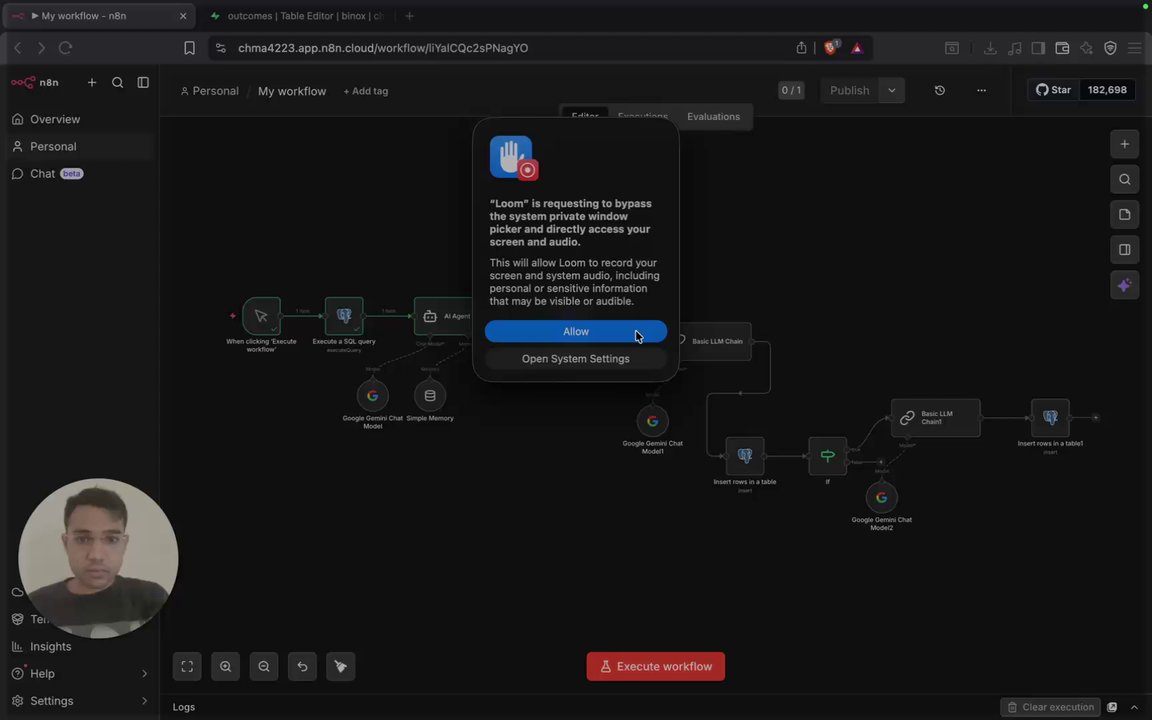Expand the Help sidebar menu
Screen dimensions: 1152x720
click(x=79, y=674)
